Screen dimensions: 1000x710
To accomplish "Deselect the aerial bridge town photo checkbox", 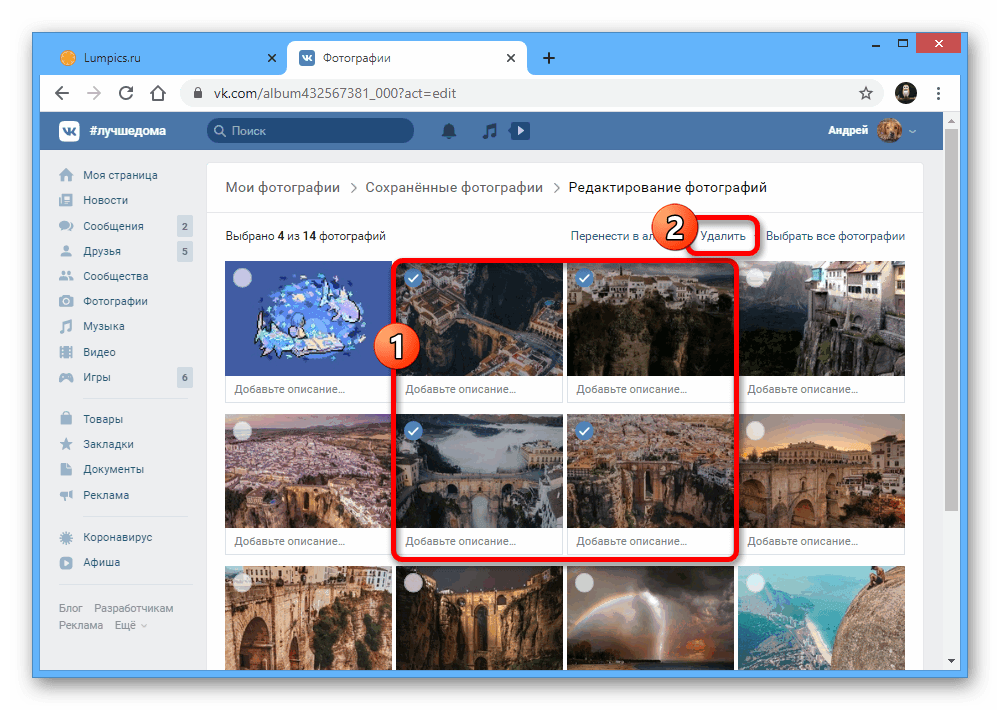I will (x=413, y=278).
